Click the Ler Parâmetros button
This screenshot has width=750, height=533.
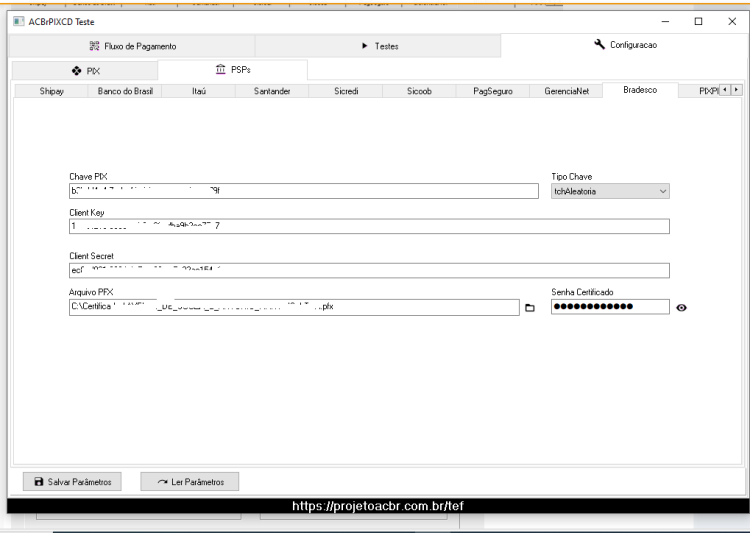coord(190,482)
